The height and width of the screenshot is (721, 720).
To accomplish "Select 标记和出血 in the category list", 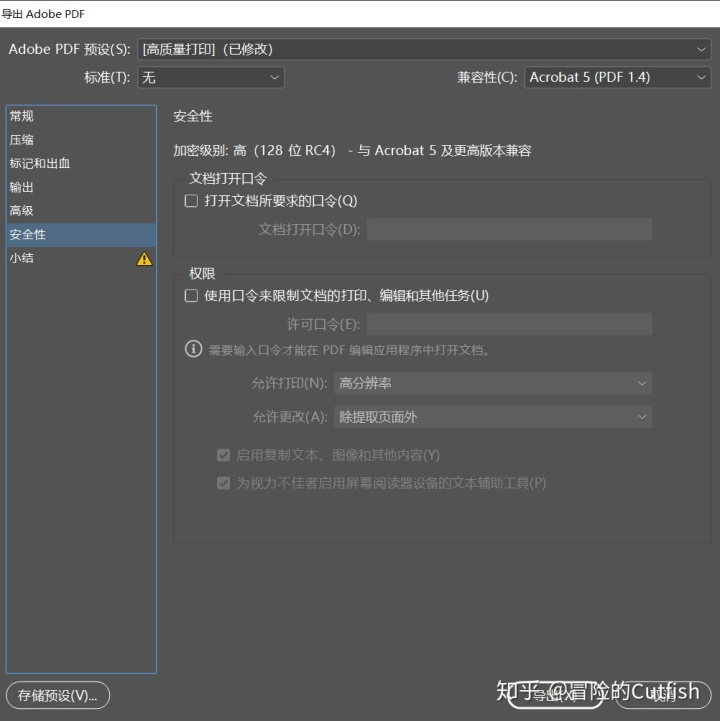I will (x=81, y=163).
